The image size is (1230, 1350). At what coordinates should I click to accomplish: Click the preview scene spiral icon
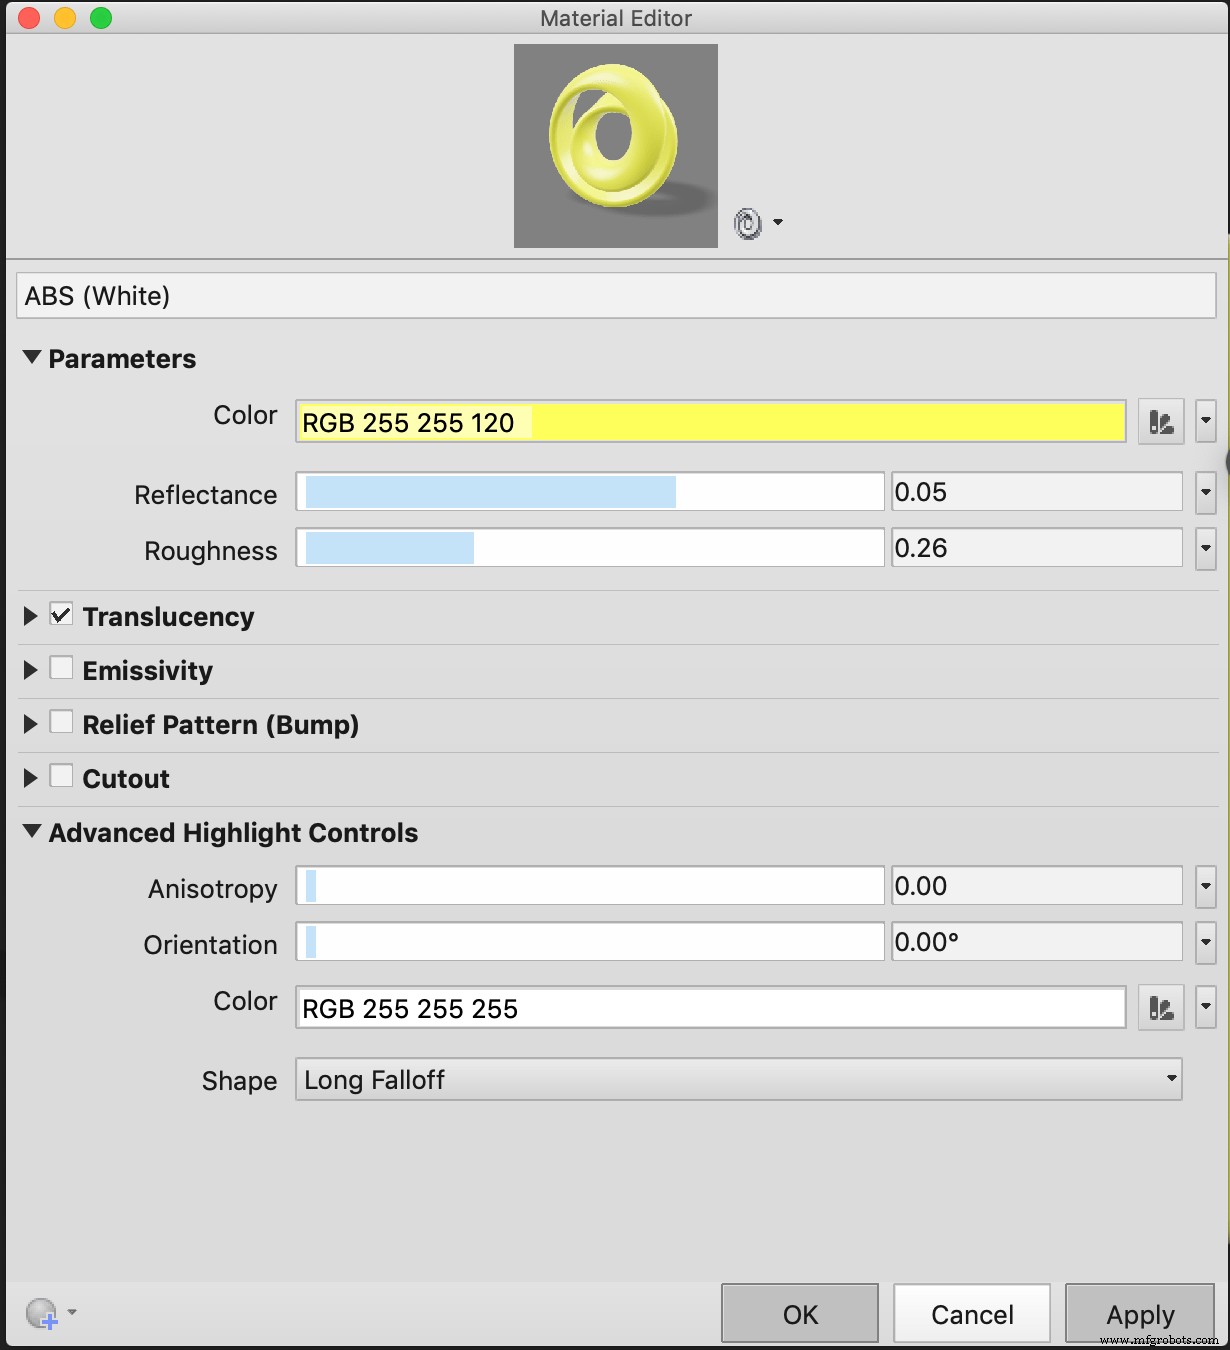tap(748, 223)
